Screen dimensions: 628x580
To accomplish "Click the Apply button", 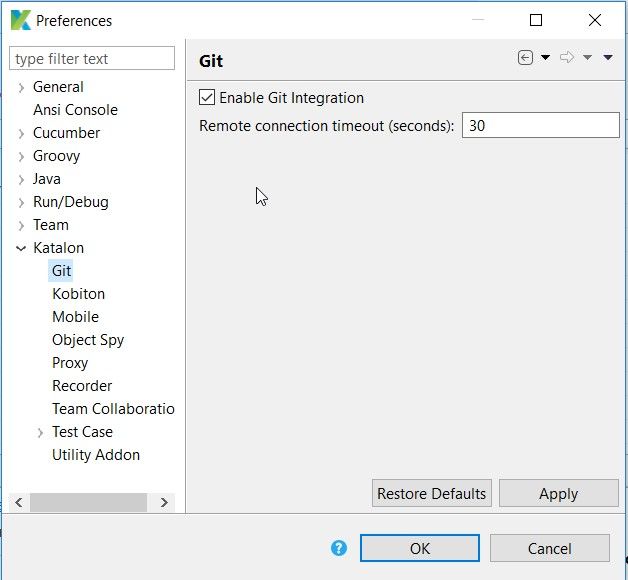I will (x=558, y=493).
